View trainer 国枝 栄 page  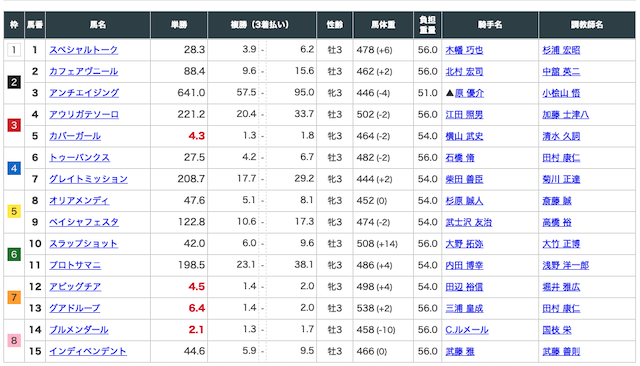(x=557, y=330)
